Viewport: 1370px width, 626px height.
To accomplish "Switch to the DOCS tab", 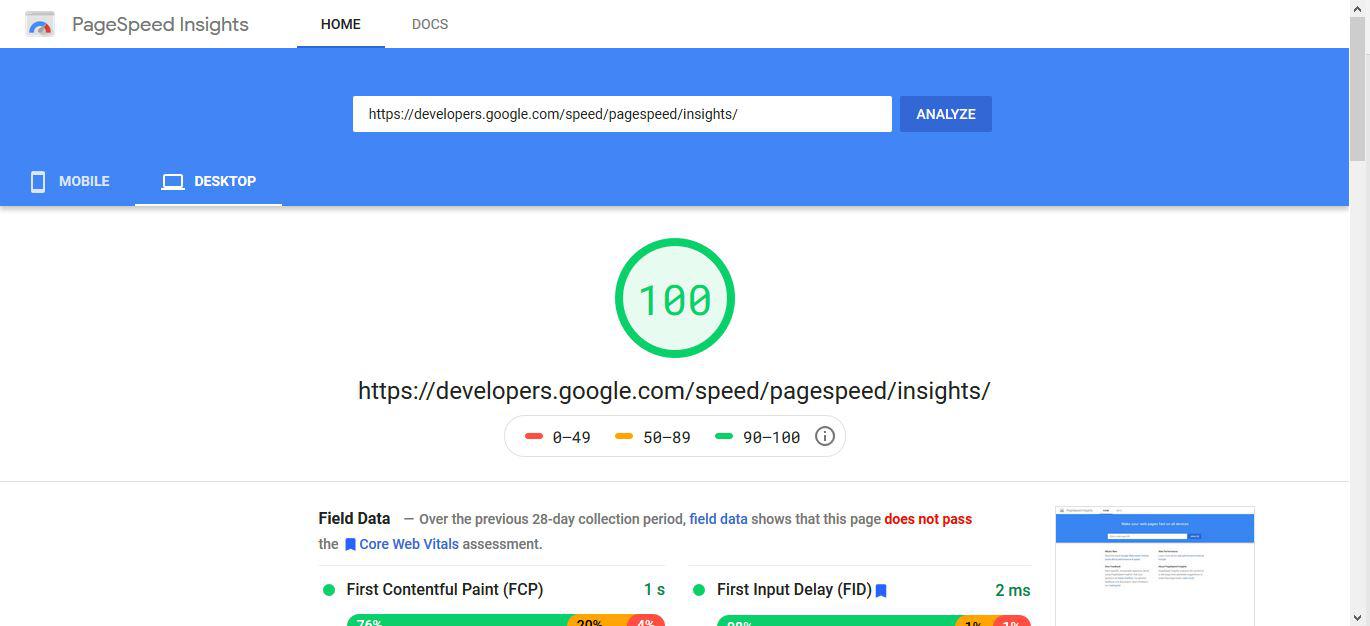I will click(430, 24).
